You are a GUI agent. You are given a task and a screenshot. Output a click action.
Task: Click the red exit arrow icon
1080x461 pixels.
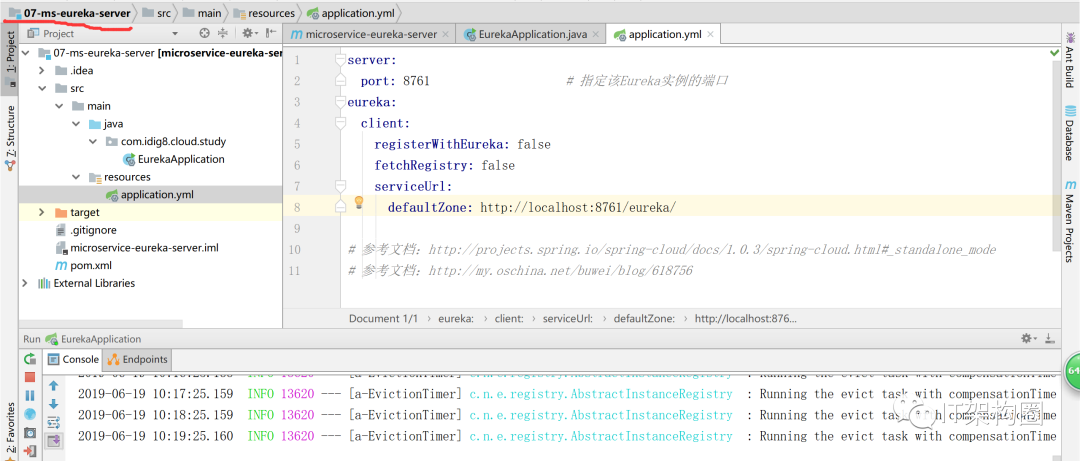coord(30,451)
